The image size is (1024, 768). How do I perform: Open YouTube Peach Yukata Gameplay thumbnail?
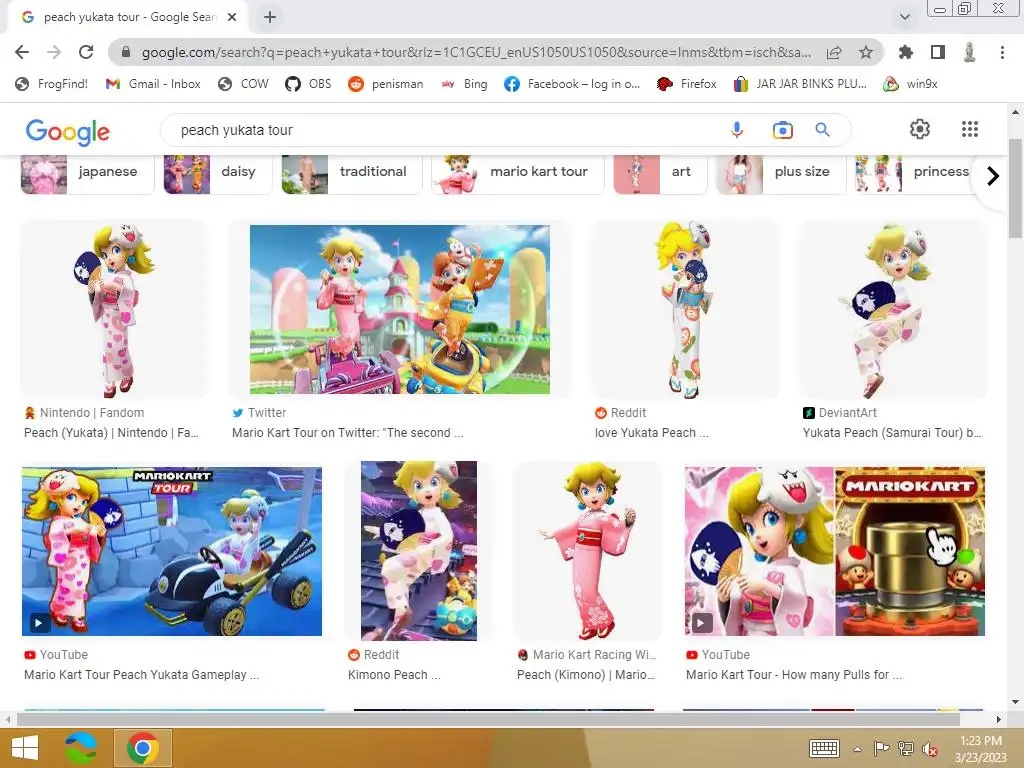[172, 551]
